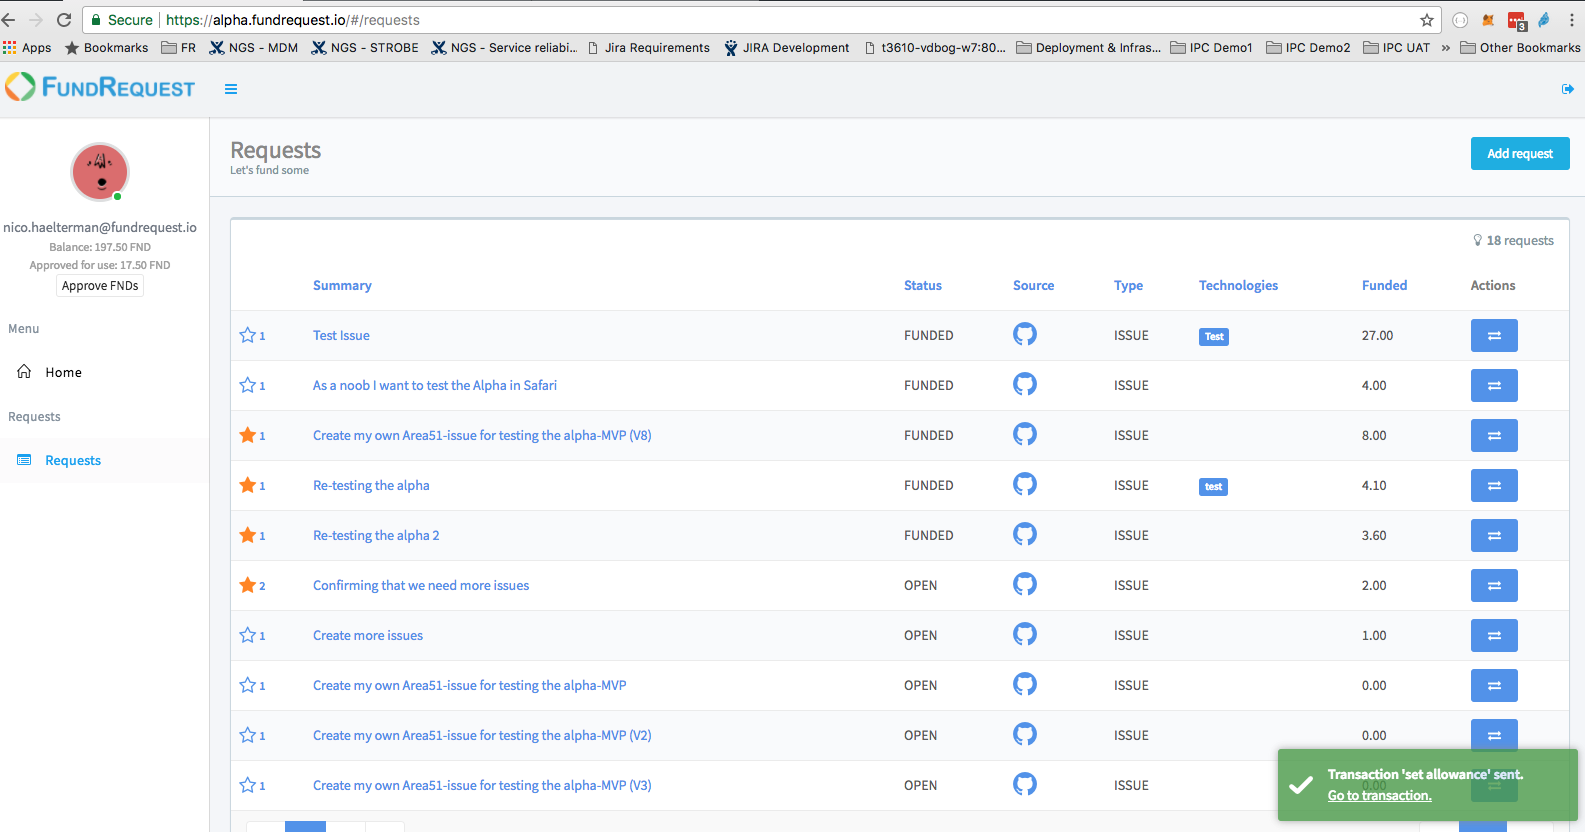Image resolution: width=1585 pixels, height=832 pixels.
Task: Click the 'Test' technology tag on Test Issue
Action: pyautogui.click(x=1213, y=336)
